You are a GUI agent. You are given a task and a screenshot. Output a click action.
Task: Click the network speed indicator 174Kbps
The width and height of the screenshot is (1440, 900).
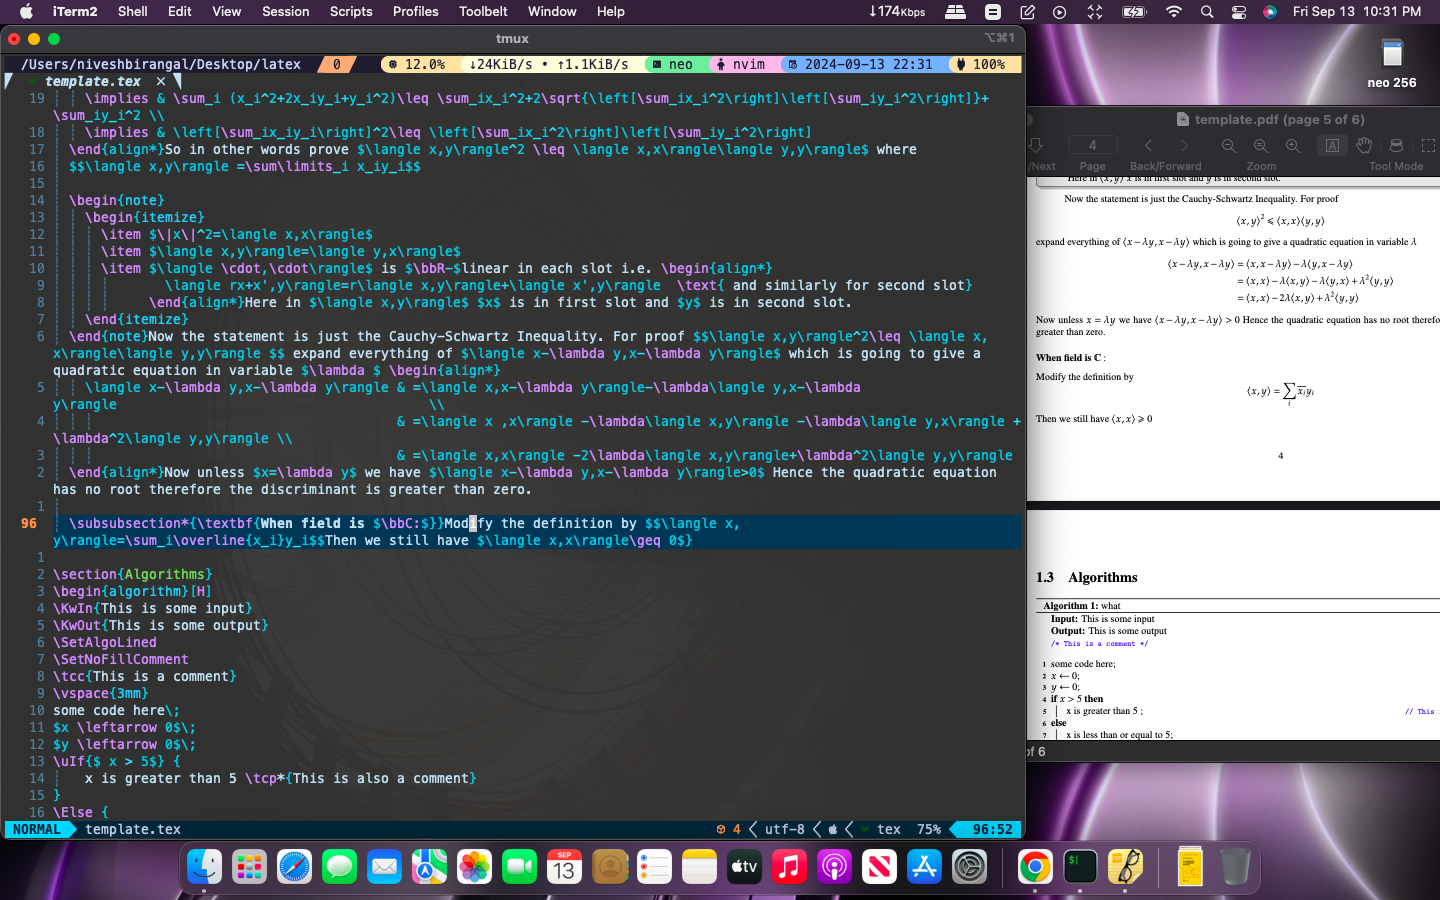click(897, 11)
